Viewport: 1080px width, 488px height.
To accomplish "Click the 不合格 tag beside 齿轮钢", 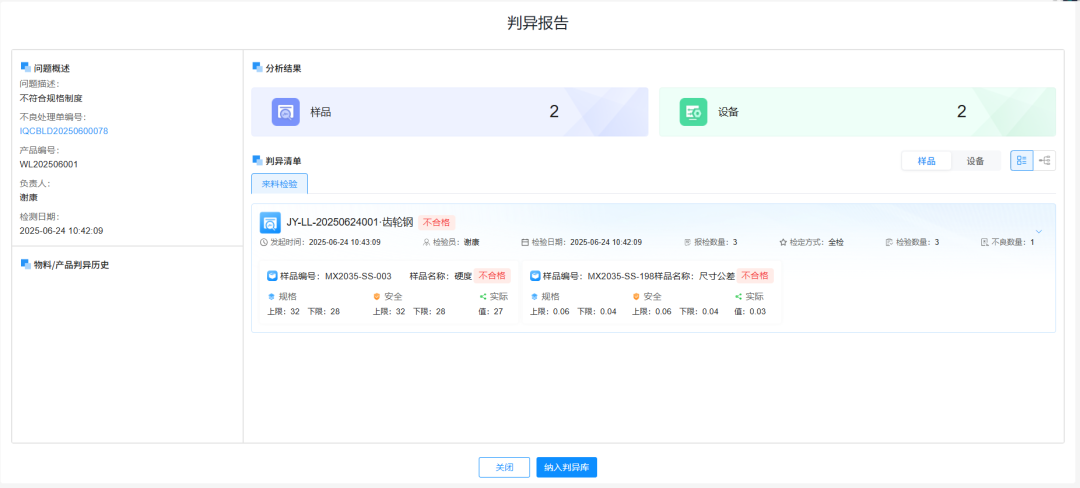I will (x=436, y=222).
